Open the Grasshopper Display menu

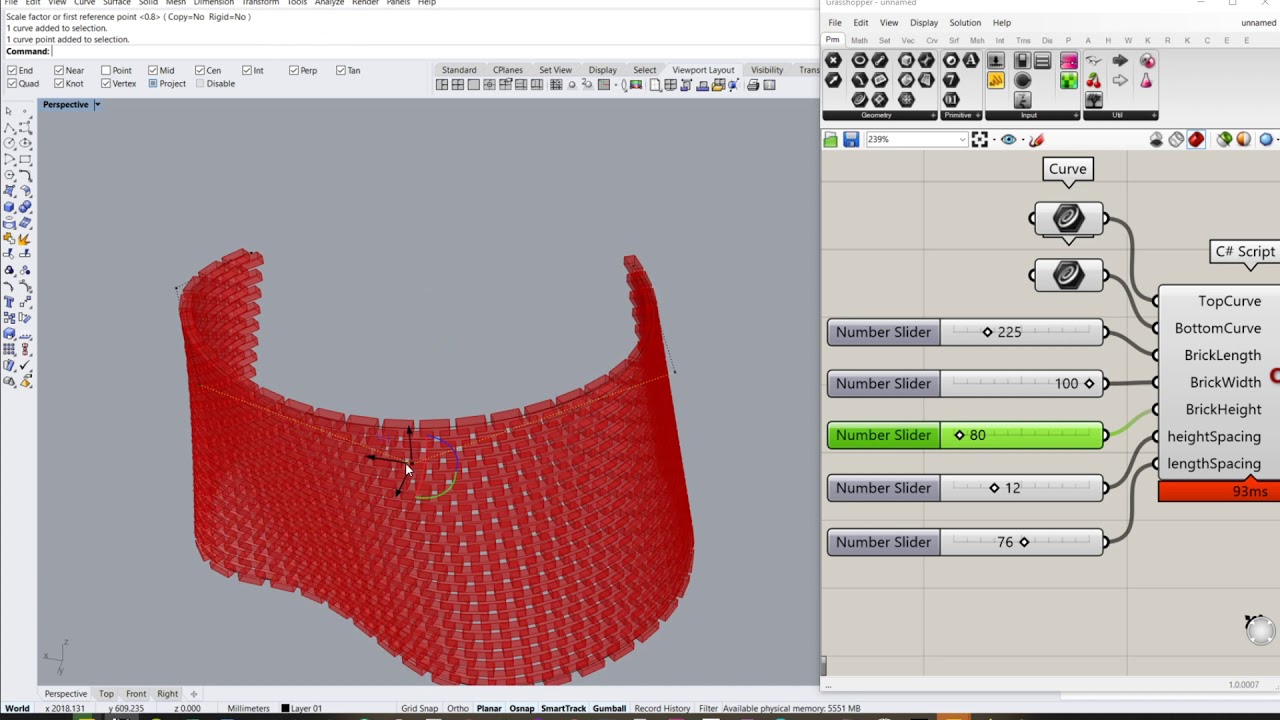pyautogui.click(x=924, y=23)
